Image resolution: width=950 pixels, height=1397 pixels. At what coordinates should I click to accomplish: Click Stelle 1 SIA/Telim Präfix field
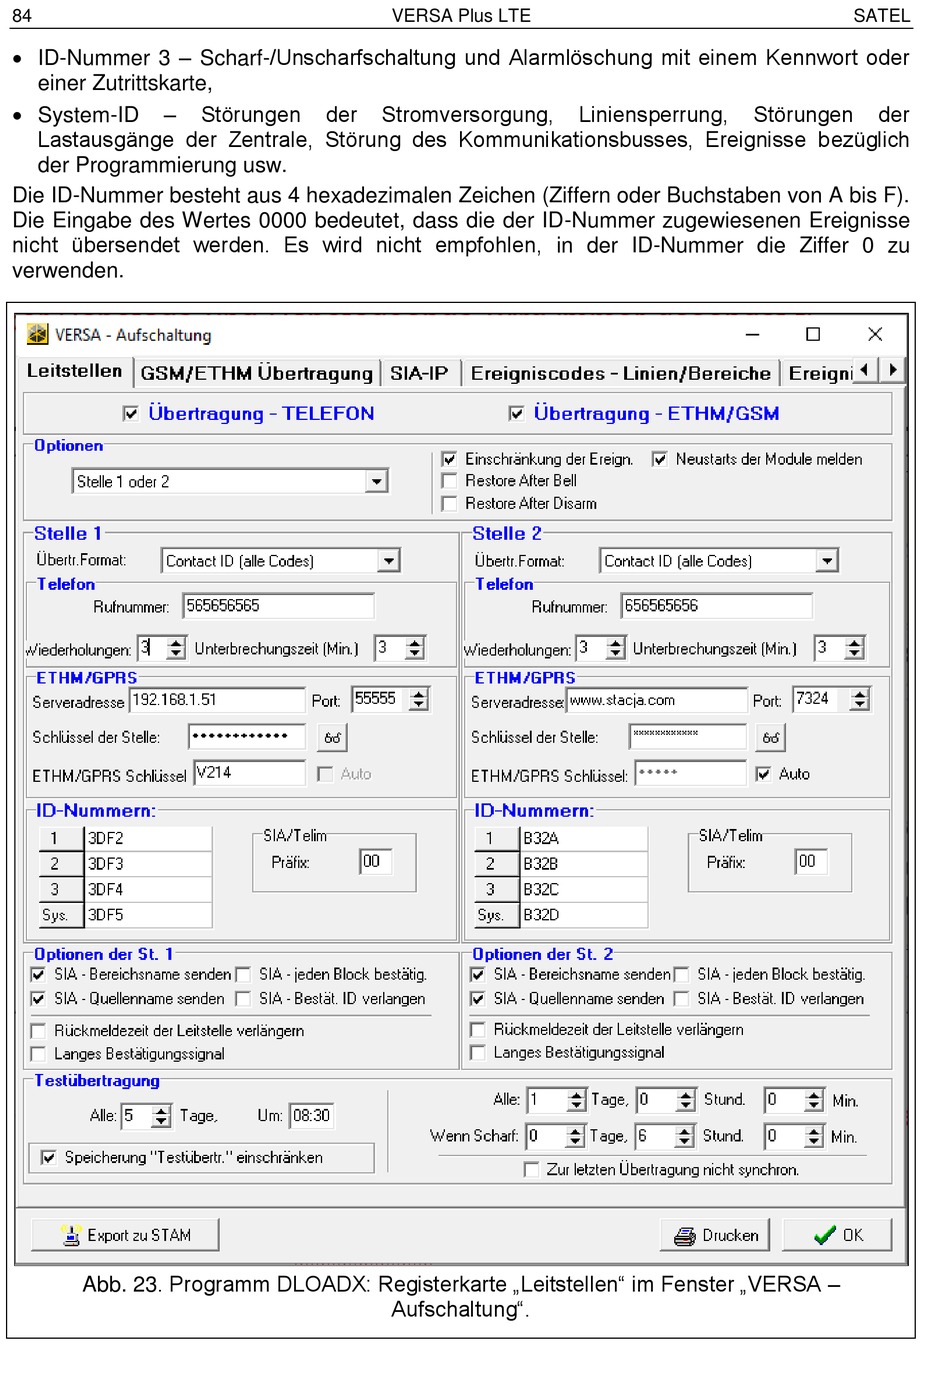coord(376,862)
